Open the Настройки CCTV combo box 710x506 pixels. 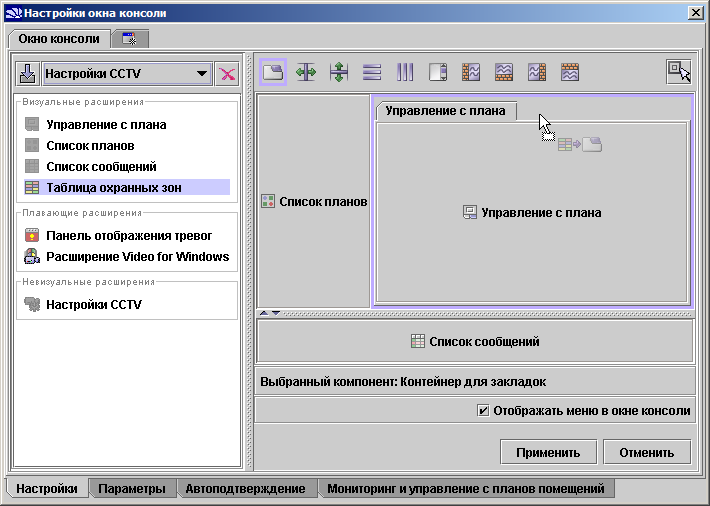coord(127,73)
